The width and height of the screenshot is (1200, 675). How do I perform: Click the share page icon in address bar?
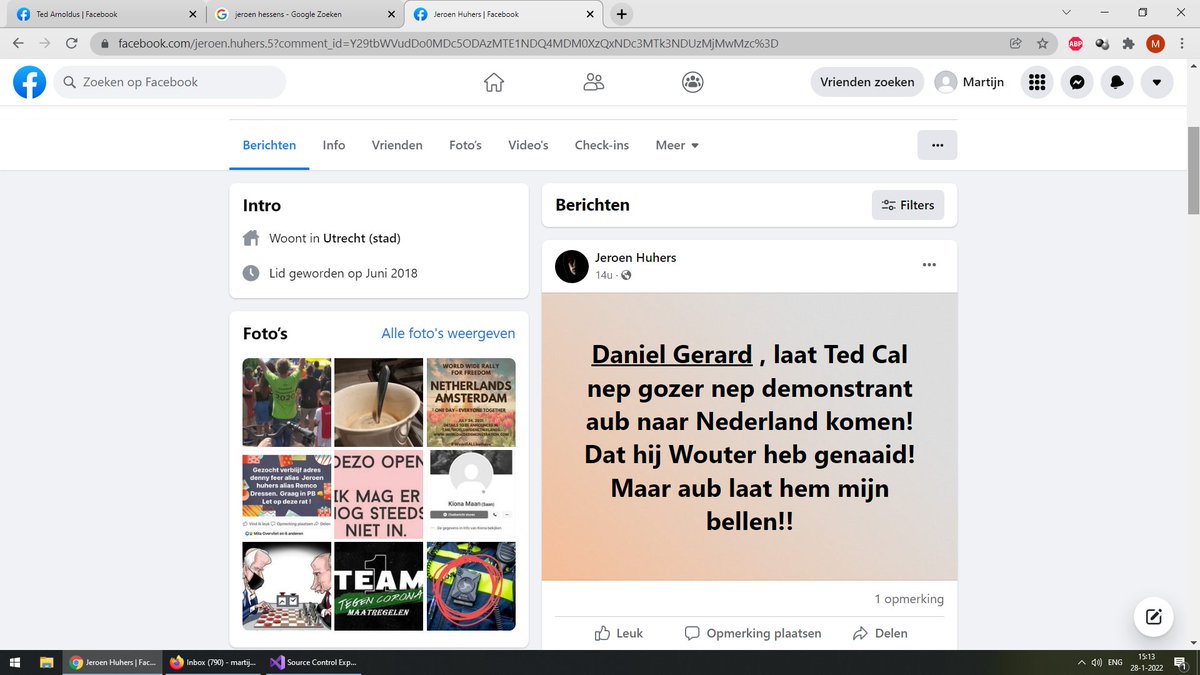coord(1015,43)
